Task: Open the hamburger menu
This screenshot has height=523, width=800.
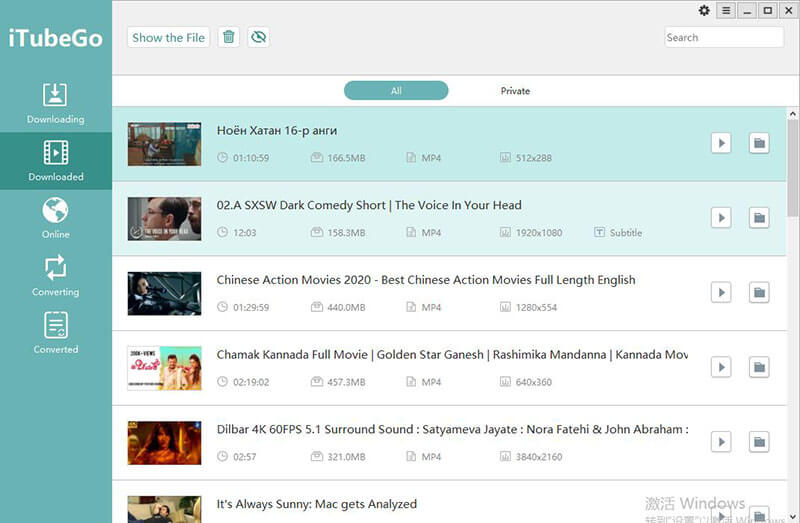Action: click(x=726, y=11)
